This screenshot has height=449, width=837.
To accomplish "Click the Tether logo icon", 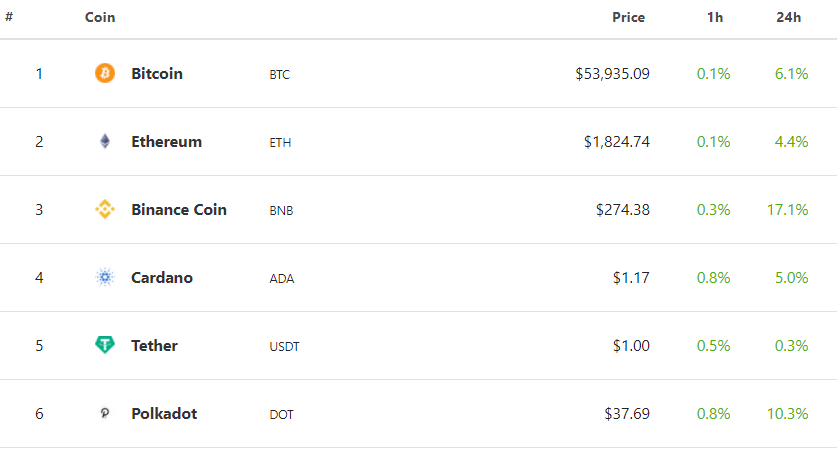I will 105,345.
